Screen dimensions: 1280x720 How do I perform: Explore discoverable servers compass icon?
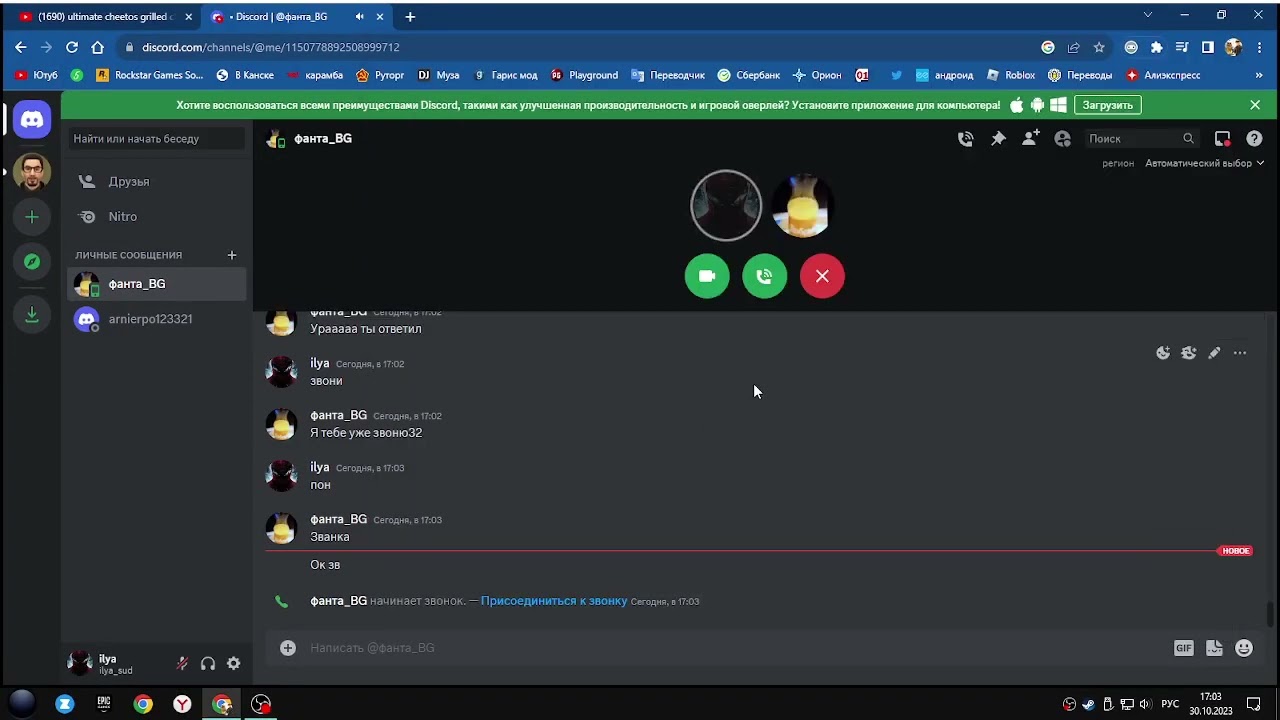click(32, 262)
